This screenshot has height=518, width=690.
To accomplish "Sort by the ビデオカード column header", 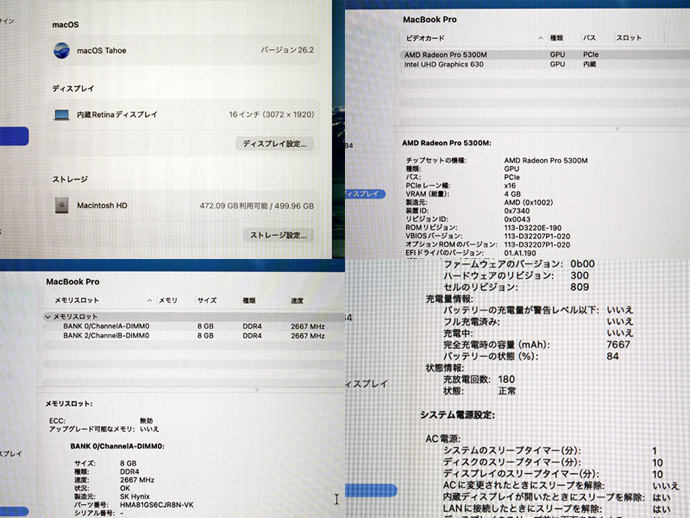I will (x=424, y=38).
